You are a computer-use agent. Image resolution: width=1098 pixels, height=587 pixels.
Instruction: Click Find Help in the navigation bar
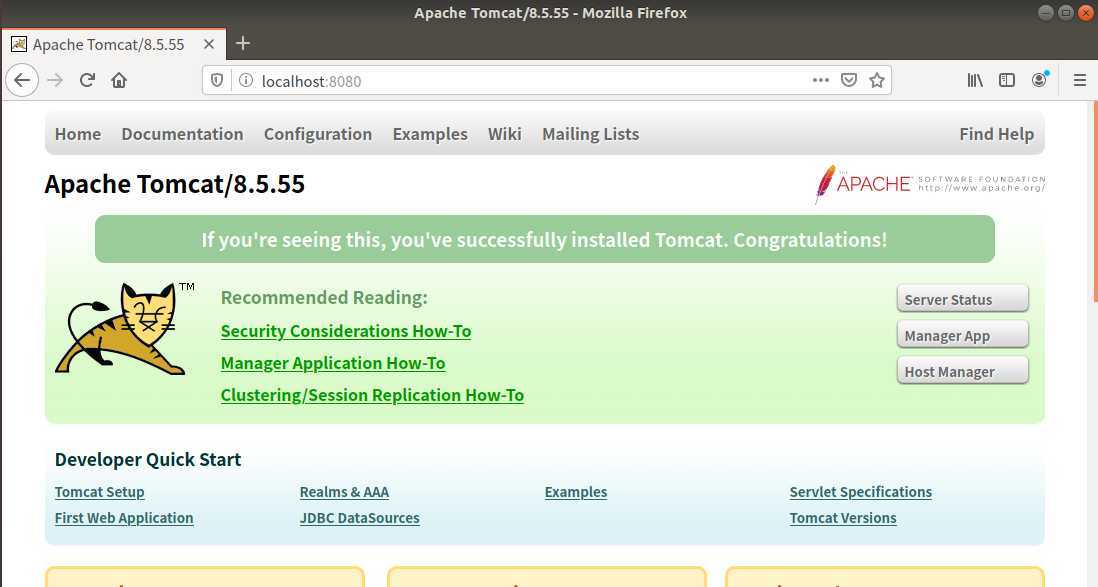pos(996,134)
